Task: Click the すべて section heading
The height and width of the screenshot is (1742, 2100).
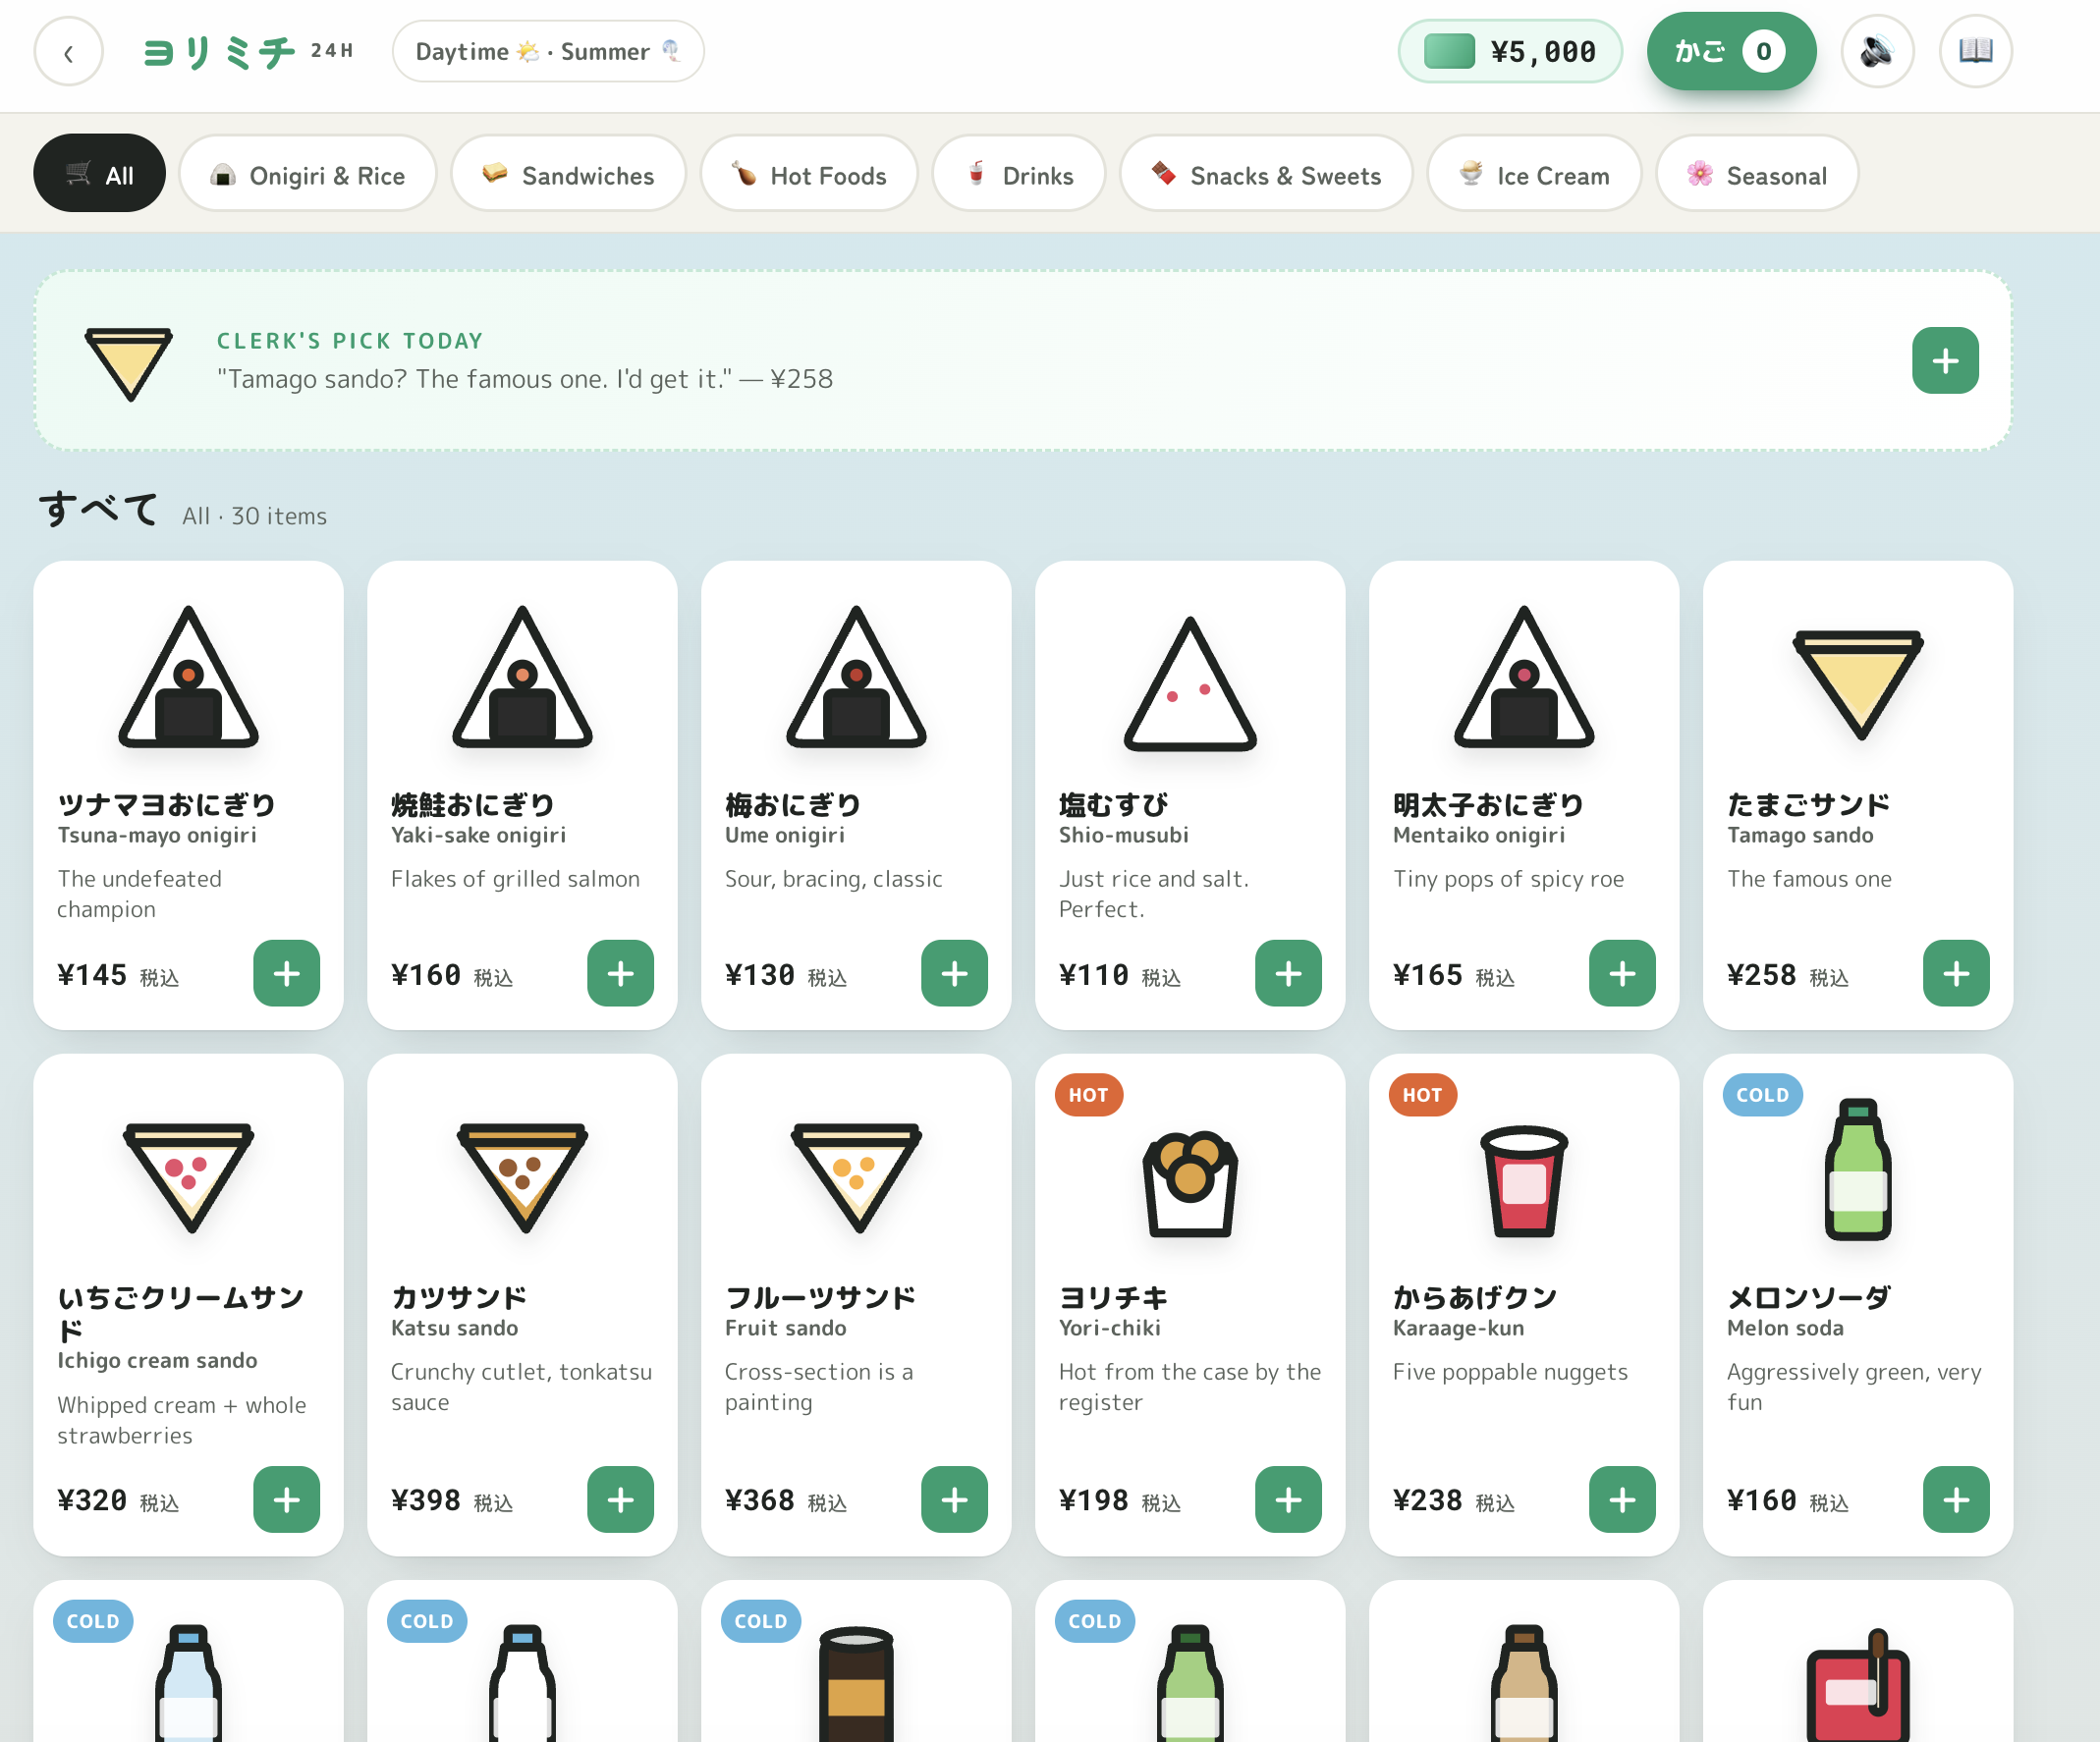Action: point(98,509)
